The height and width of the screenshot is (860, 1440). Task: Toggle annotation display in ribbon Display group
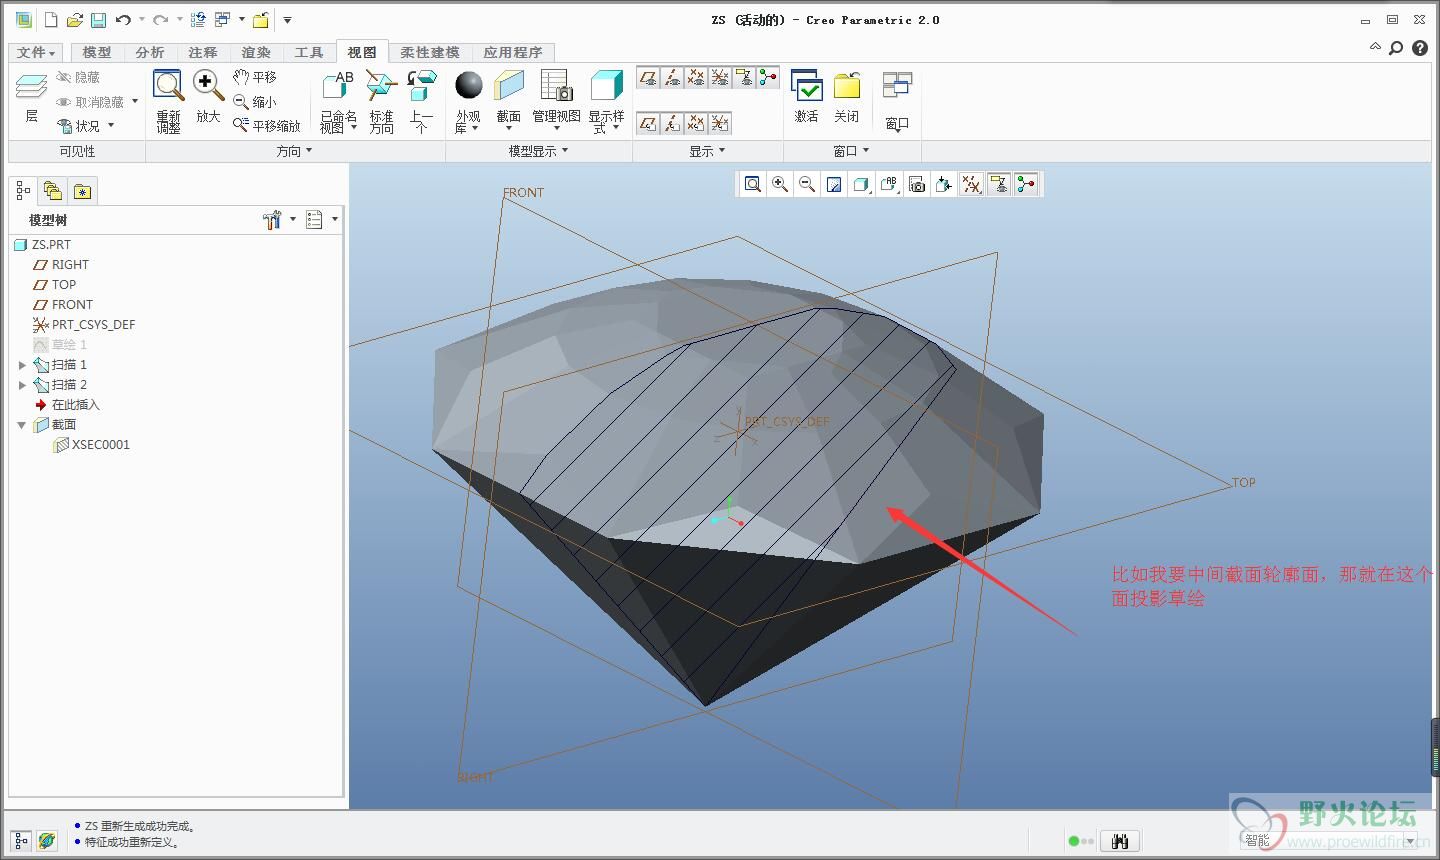tap(744, 77)
